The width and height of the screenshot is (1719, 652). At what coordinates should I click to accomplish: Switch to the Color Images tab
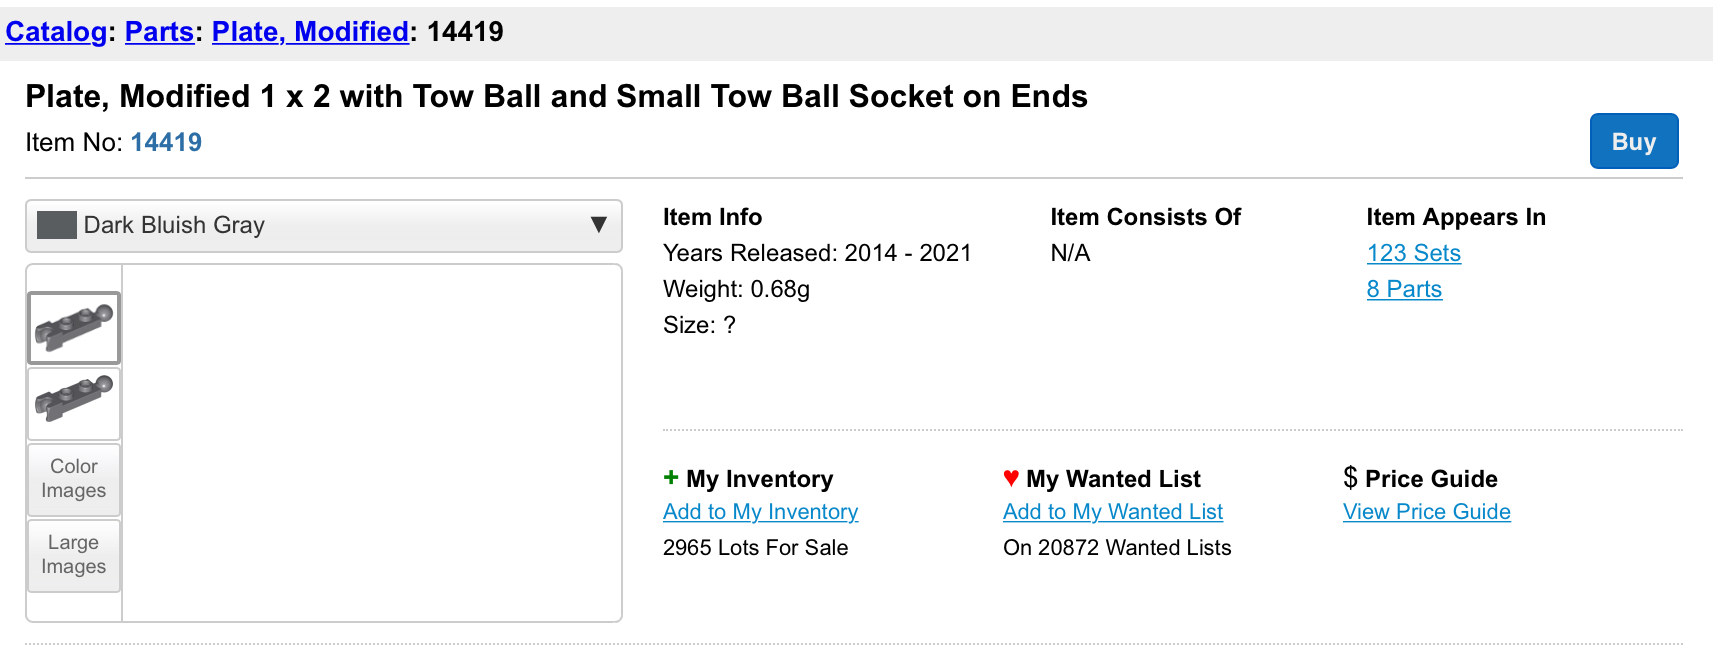[x=74, y=479]
